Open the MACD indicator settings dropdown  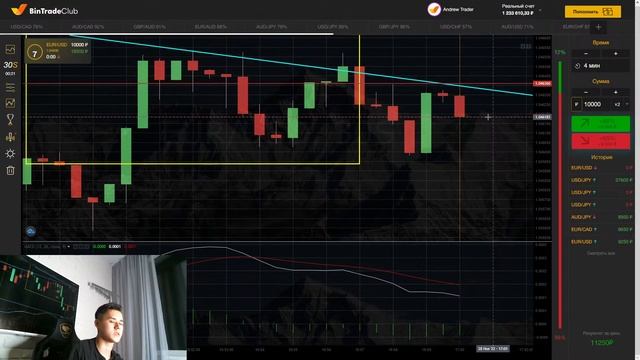tap(69, 247)
